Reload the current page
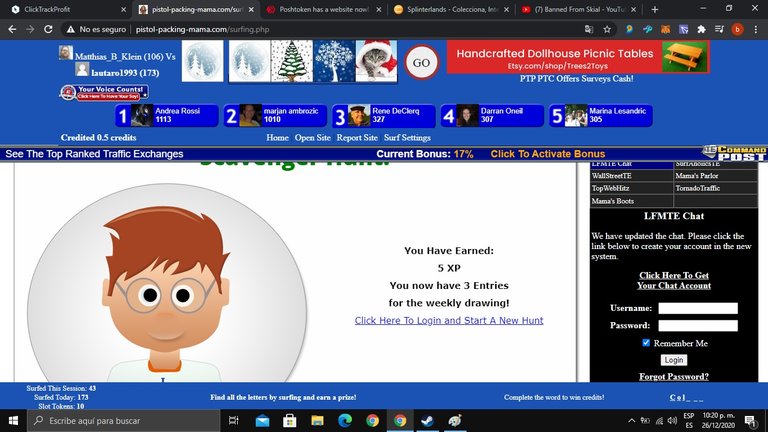The image size is (768, 432). point(48,29)
